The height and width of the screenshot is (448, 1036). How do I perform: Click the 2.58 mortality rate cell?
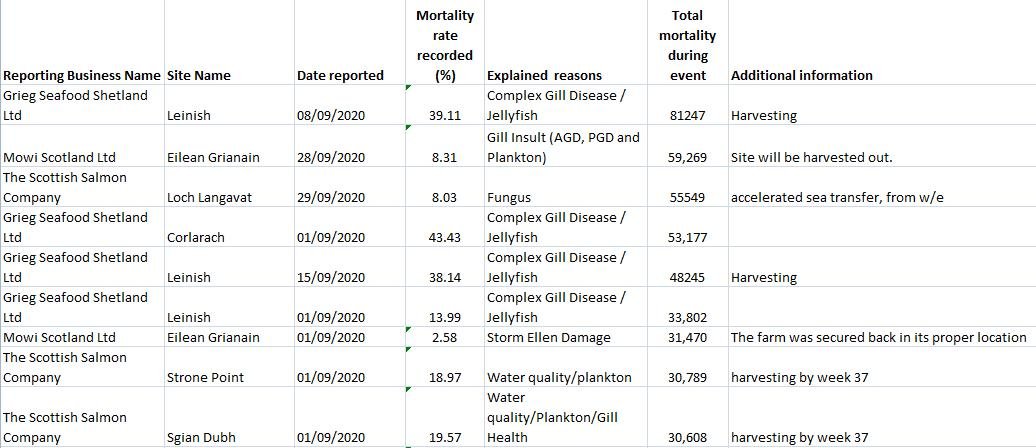click(444, 337)
